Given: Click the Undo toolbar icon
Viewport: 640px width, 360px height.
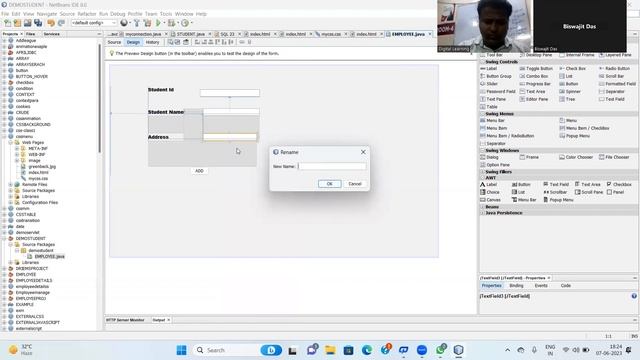Looking at the screenshot, I should coord(51,23).
